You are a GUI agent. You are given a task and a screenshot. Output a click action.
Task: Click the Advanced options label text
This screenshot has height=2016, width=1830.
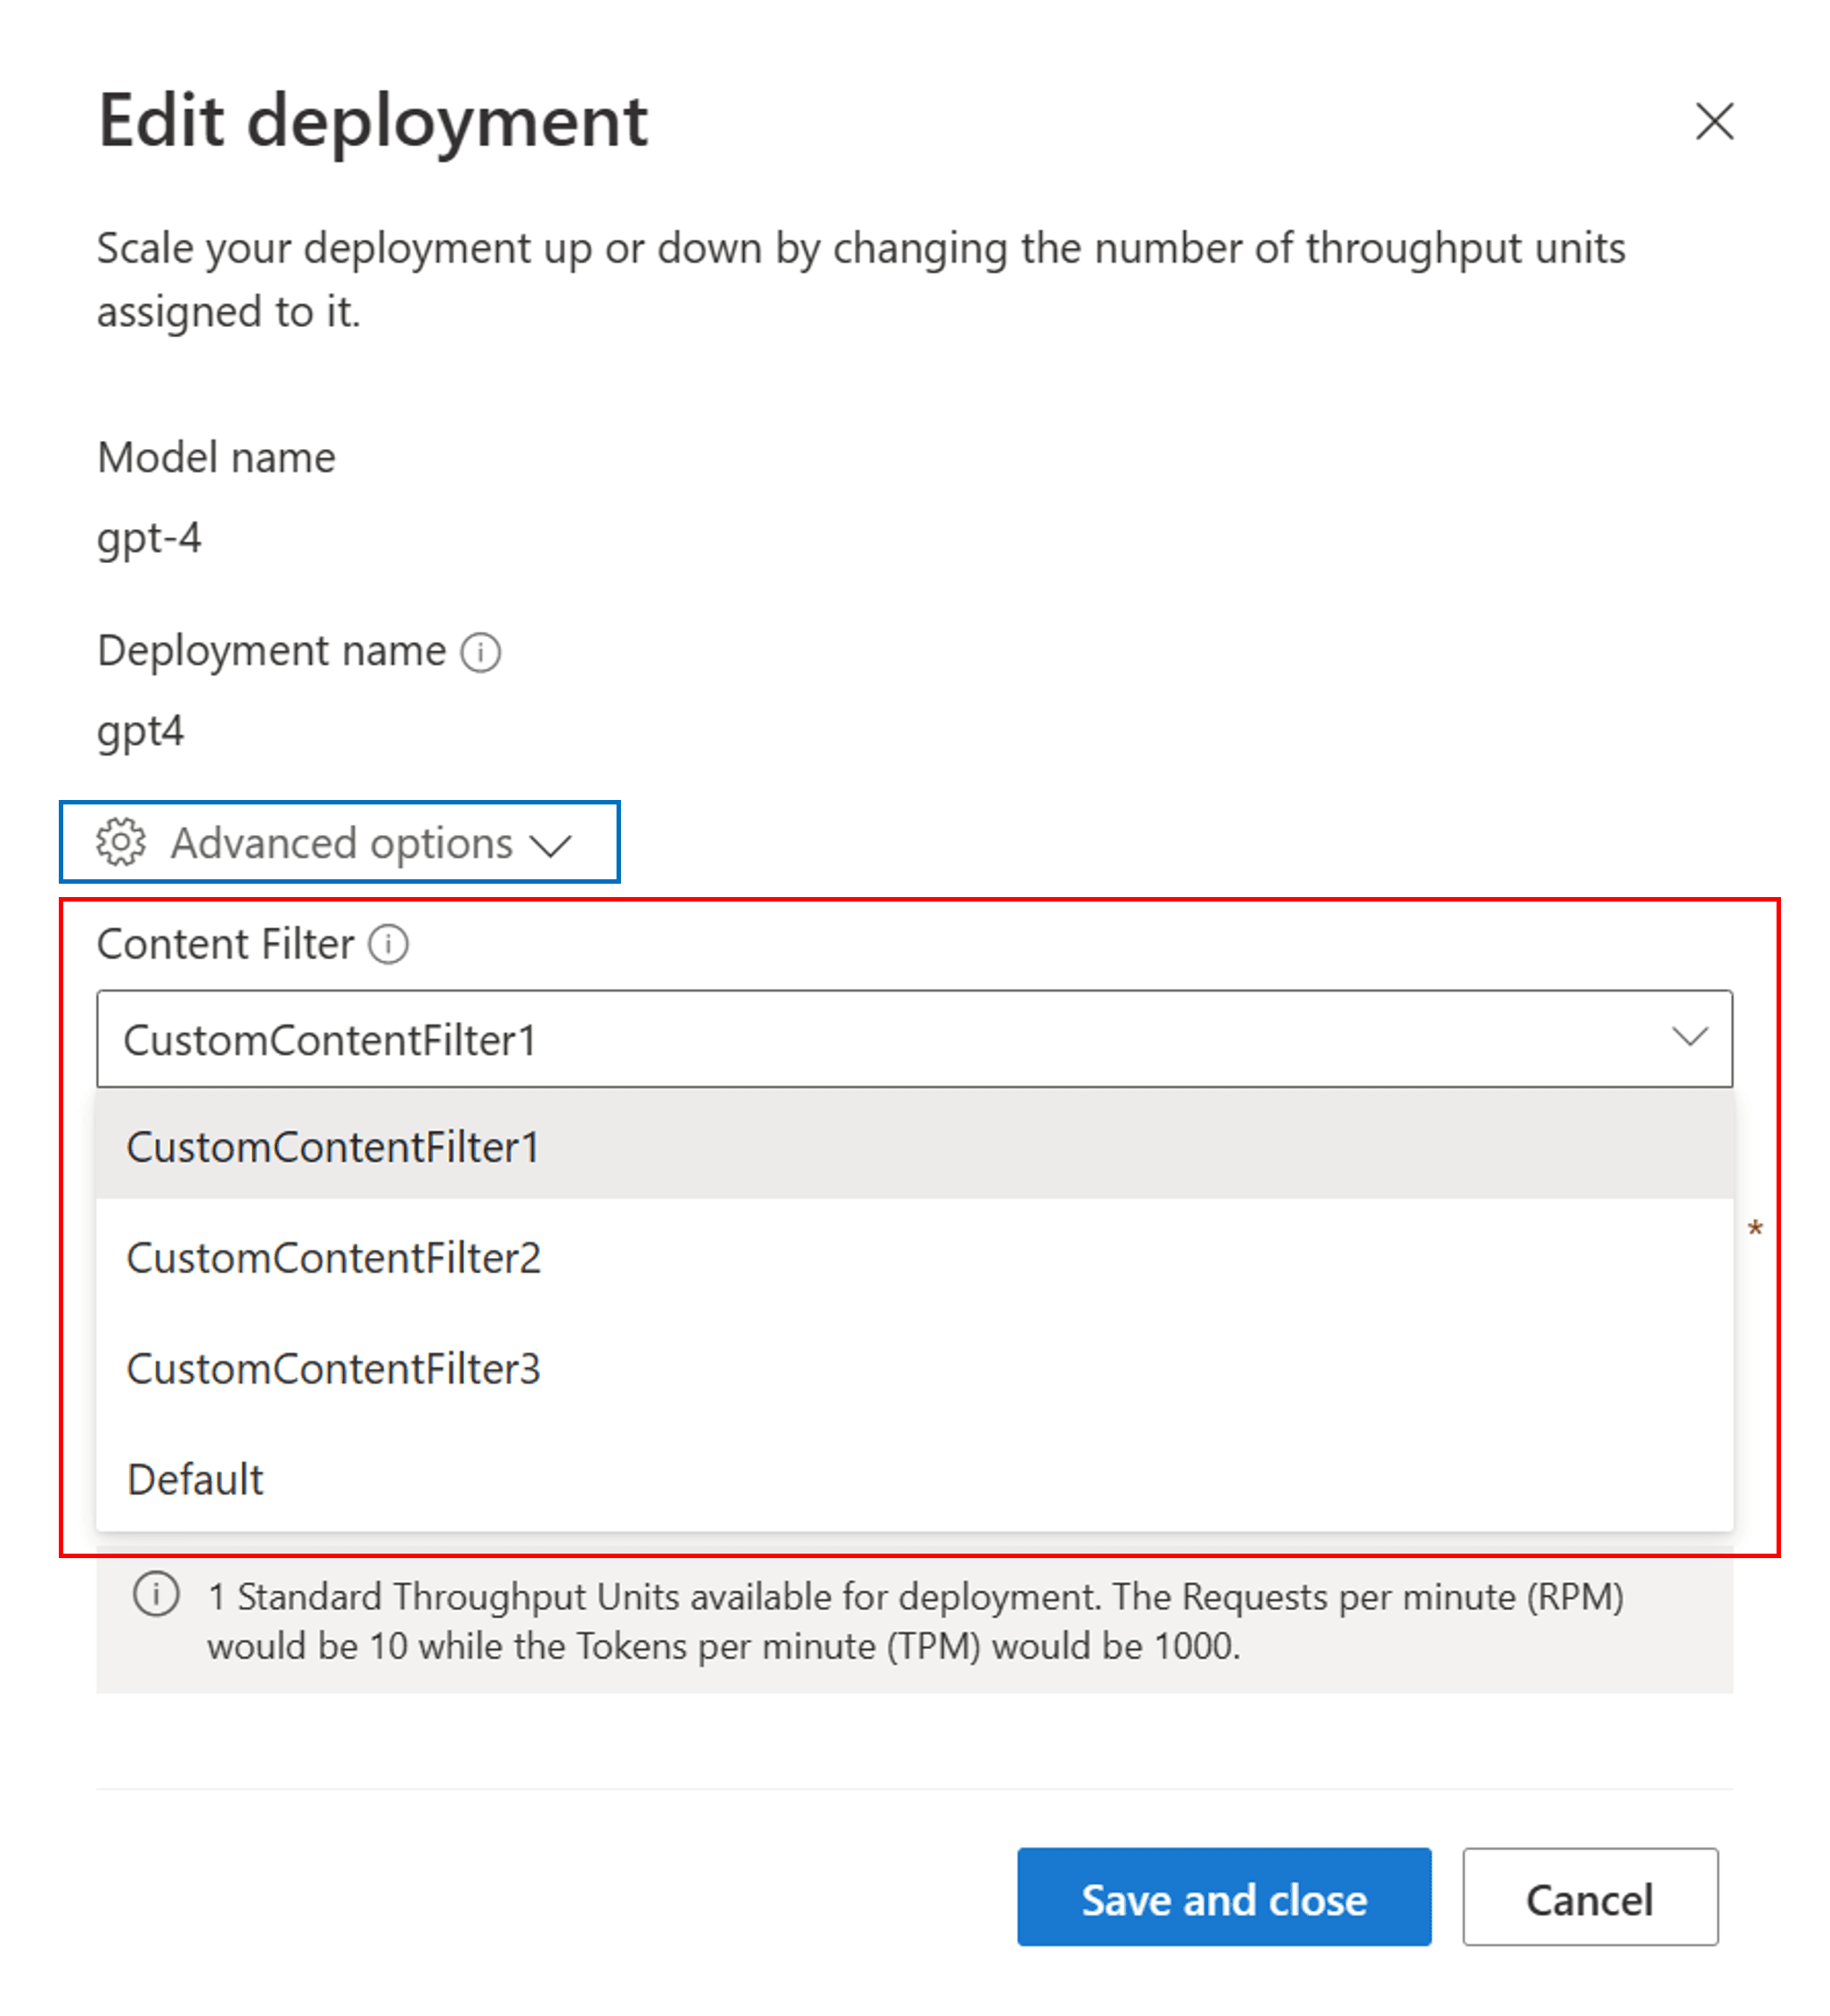pyautogui.click(x=341, y=843)
